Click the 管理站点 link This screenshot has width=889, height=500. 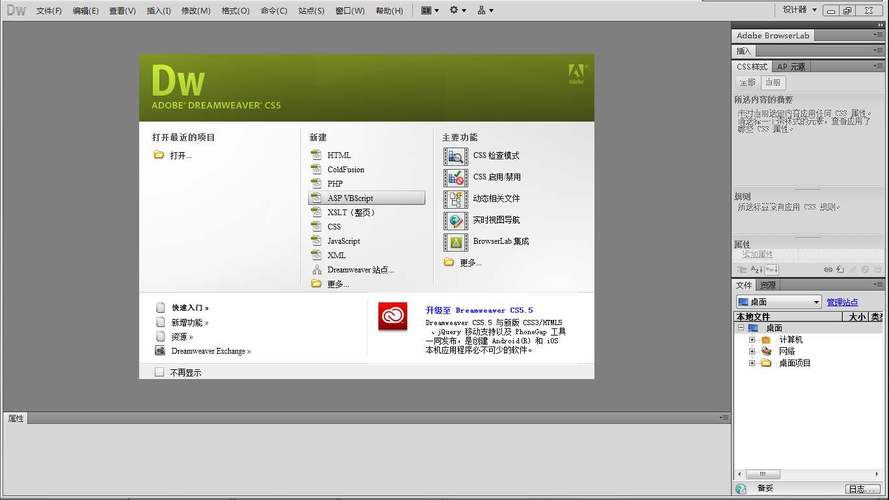(x=842, y=302)
